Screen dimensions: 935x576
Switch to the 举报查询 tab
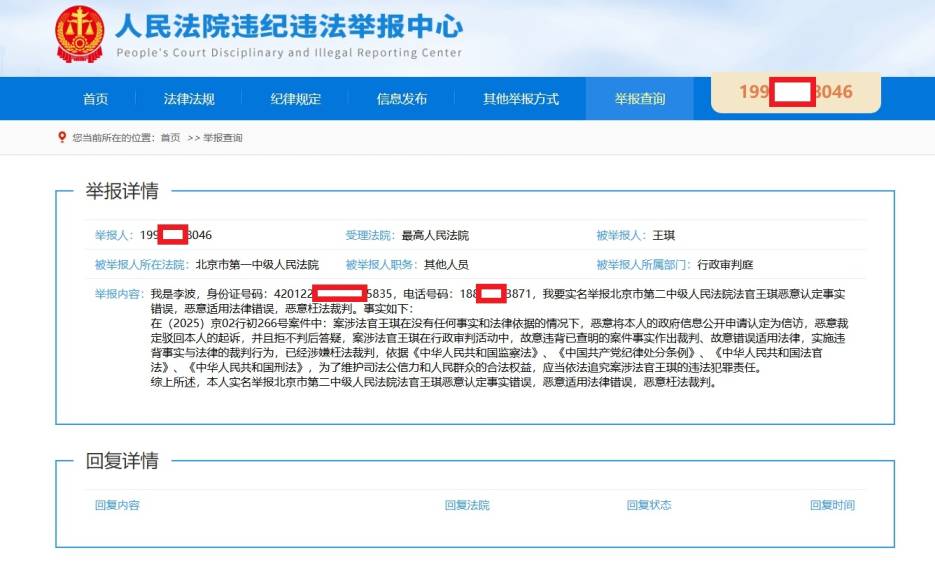coord(640,98)
